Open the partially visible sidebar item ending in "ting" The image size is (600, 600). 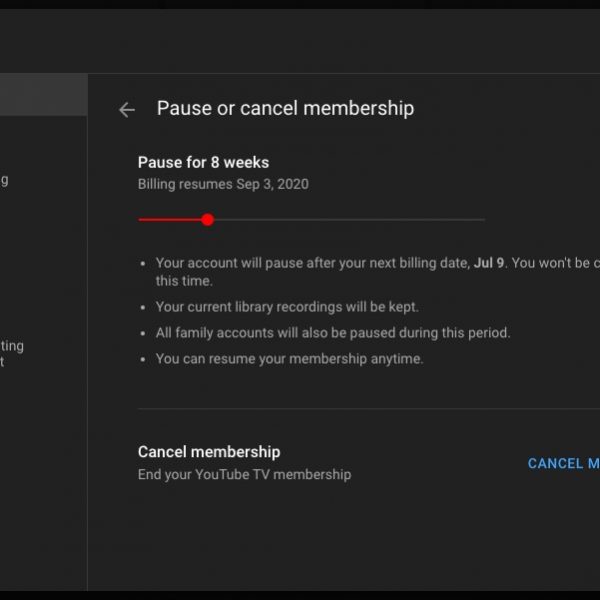12,346
